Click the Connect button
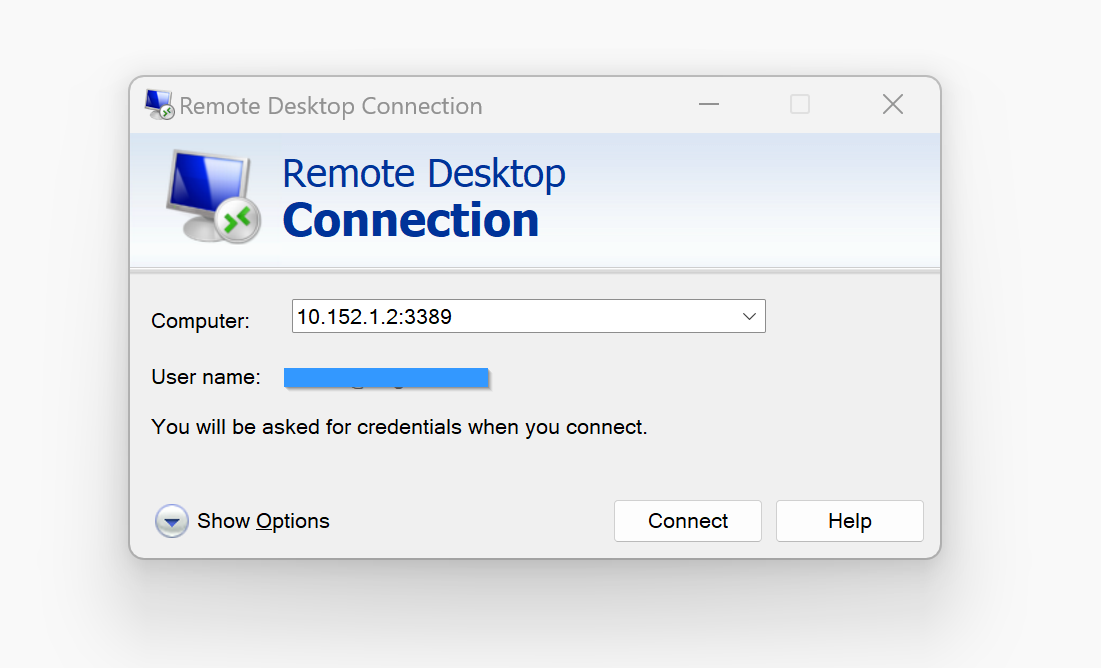 point(687,520)
